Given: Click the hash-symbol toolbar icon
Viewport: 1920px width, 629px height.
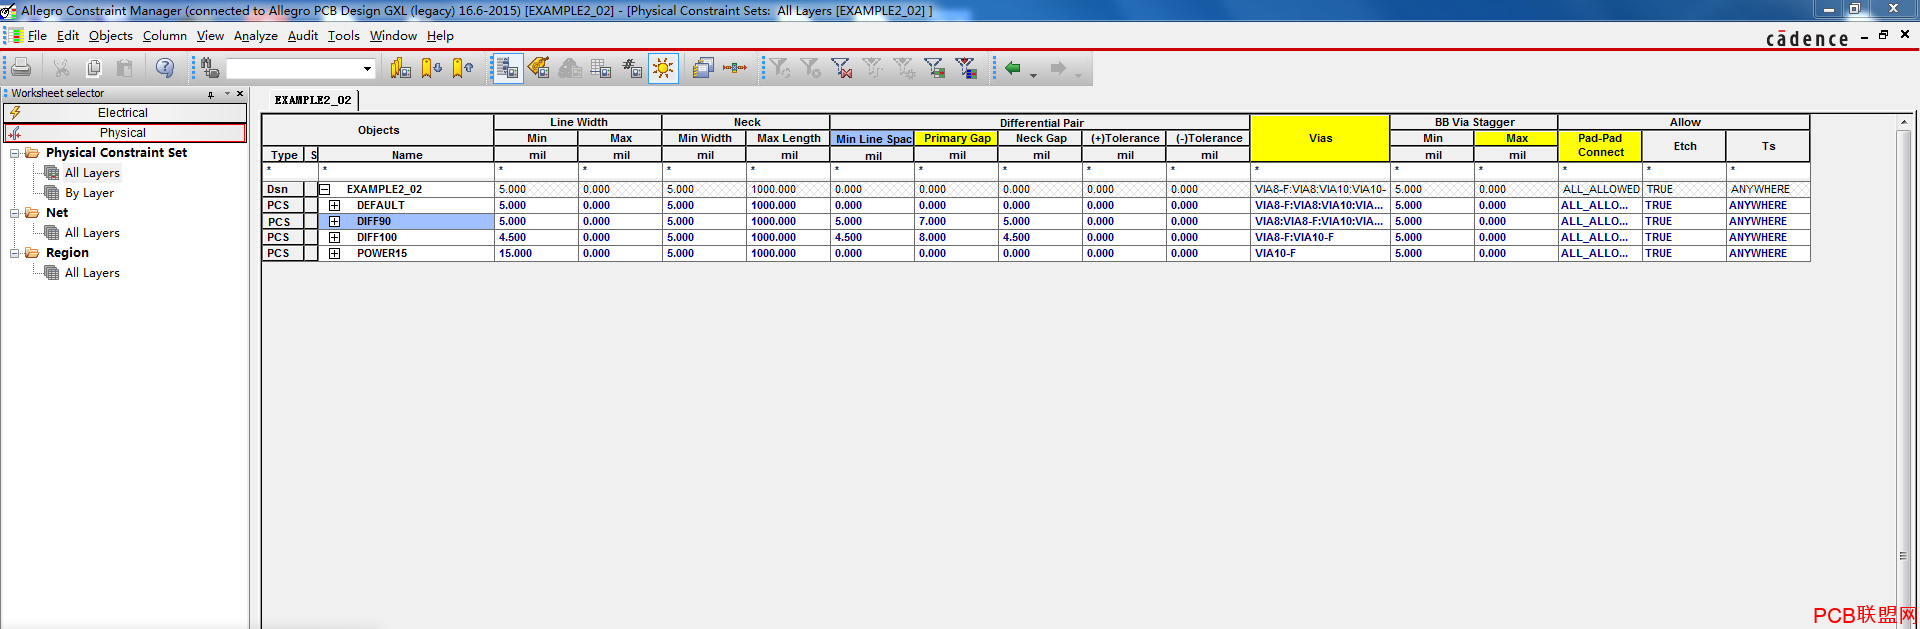Looking at the screenshot, I should click(x=632, y=68).
